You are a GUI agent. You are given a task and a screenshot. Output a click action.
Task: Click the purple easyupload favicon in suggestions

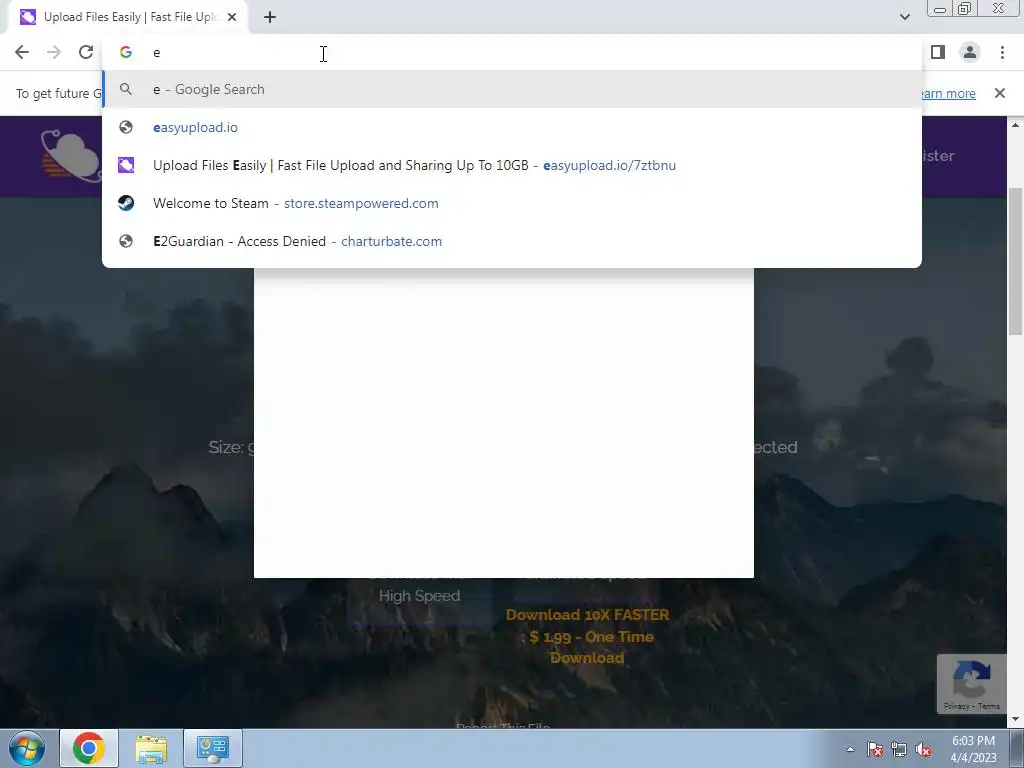pyautogui.click(x=126, y=165)
